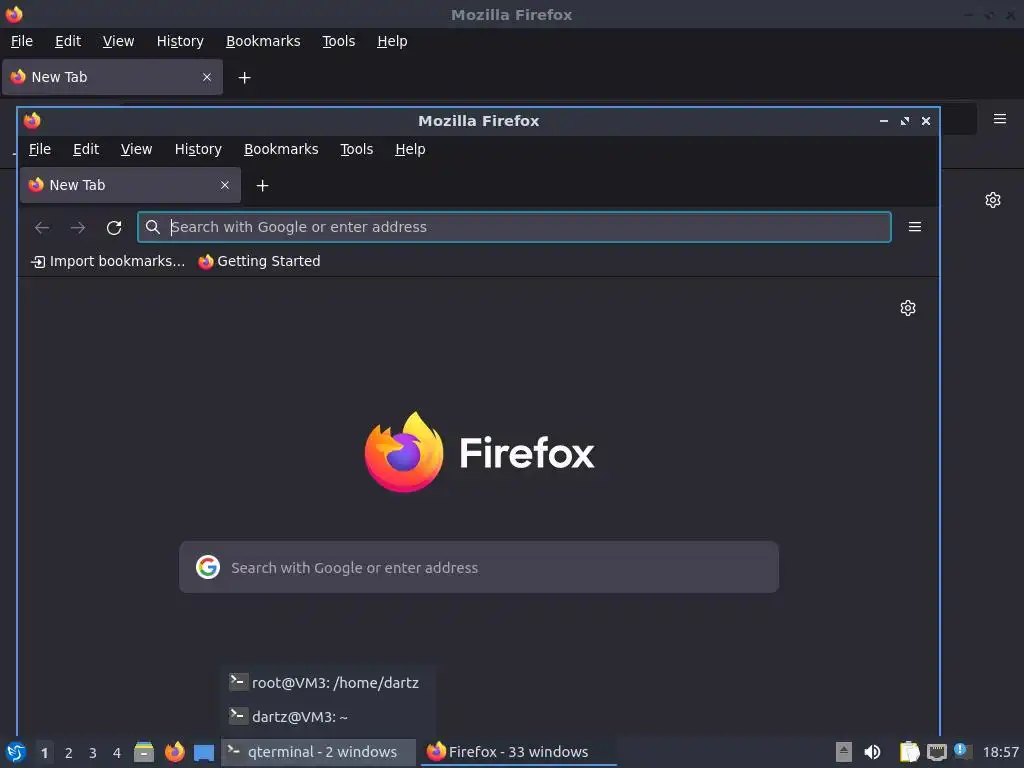Open Bookmarks menu in the front Firefox window

click(281, 150)
